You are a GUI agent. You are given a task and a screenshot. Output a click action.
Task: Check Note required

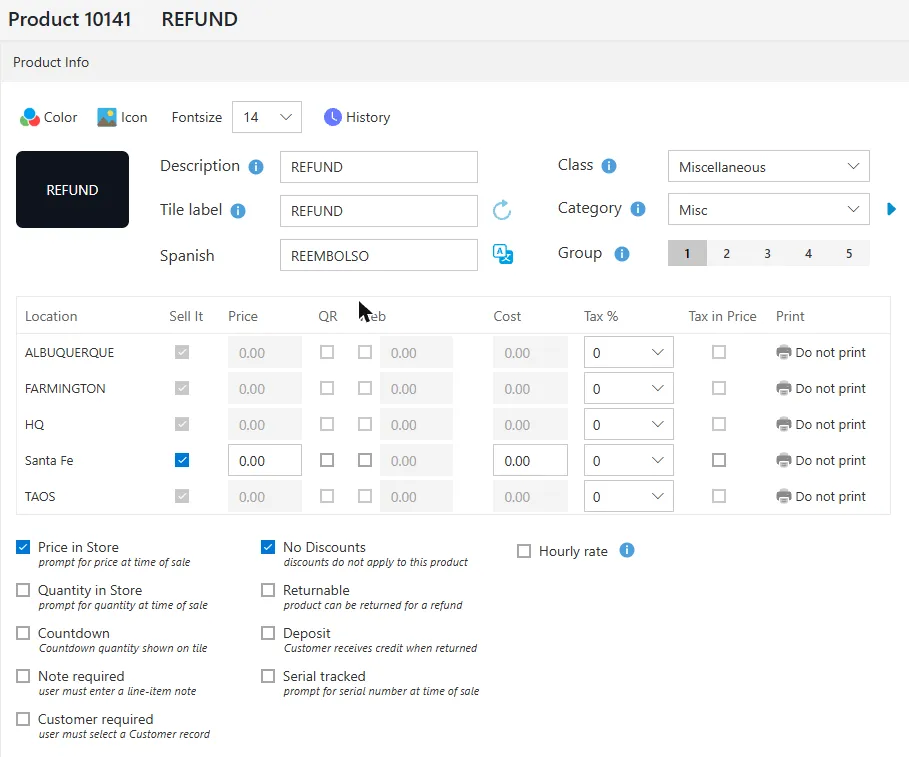pyautogui.click(x=23, y=676)
